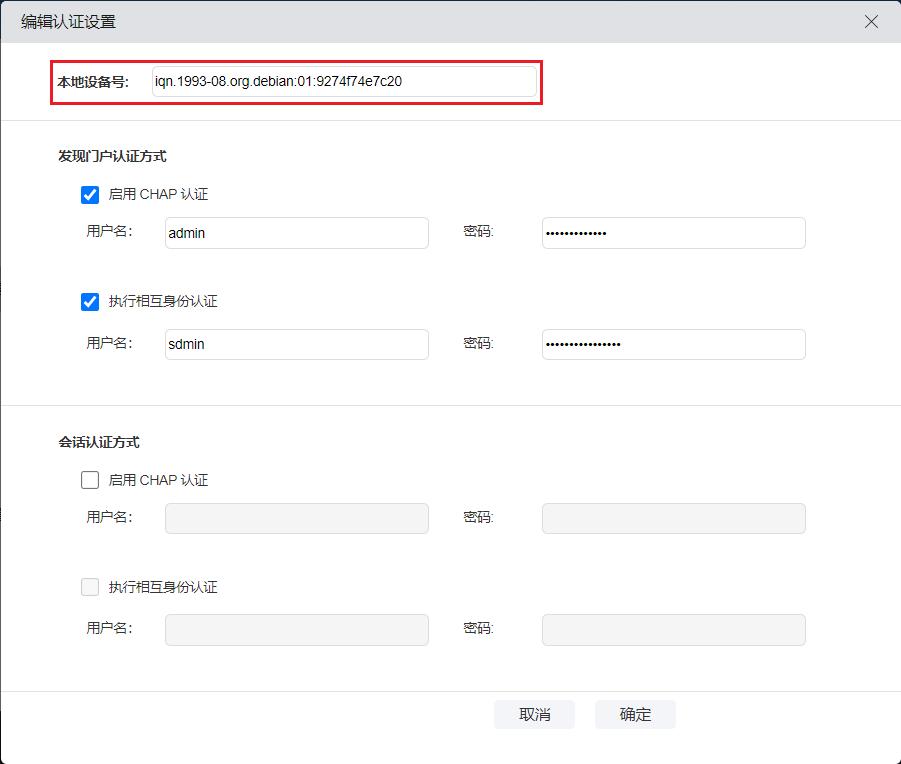Click the 本地设备号 label text
The height and width of the screenshot is (764, 901).
(93, 82)
